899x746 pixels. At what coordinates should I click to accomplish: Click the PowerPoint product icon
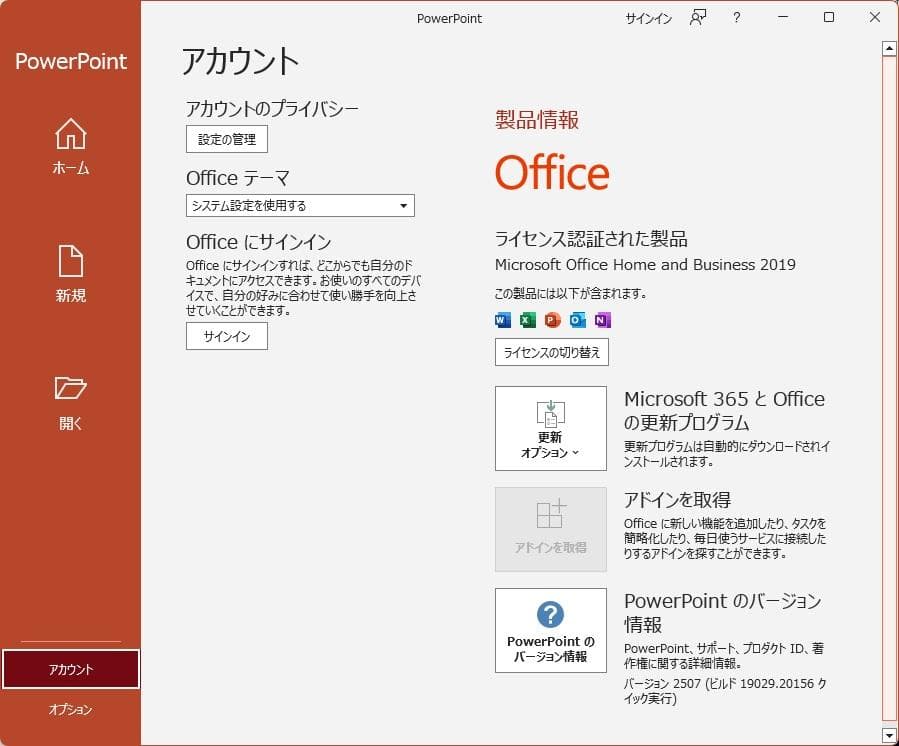(551, 320)
